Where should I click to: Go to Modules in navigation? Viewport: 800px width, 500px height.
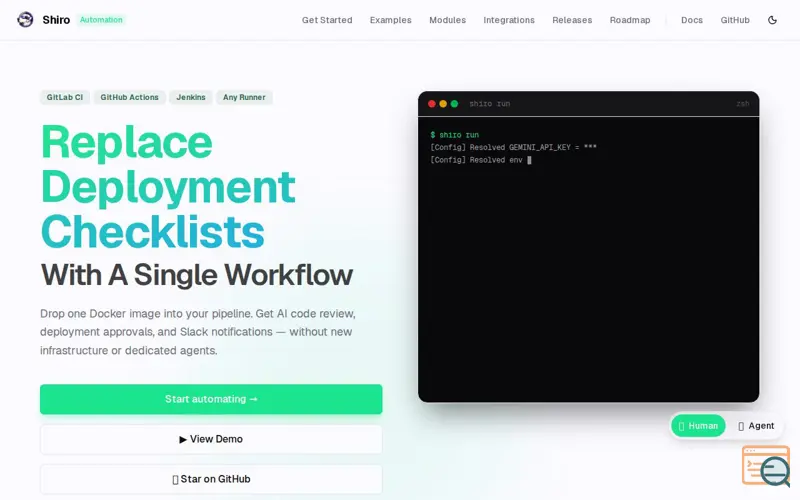[447, 20]
